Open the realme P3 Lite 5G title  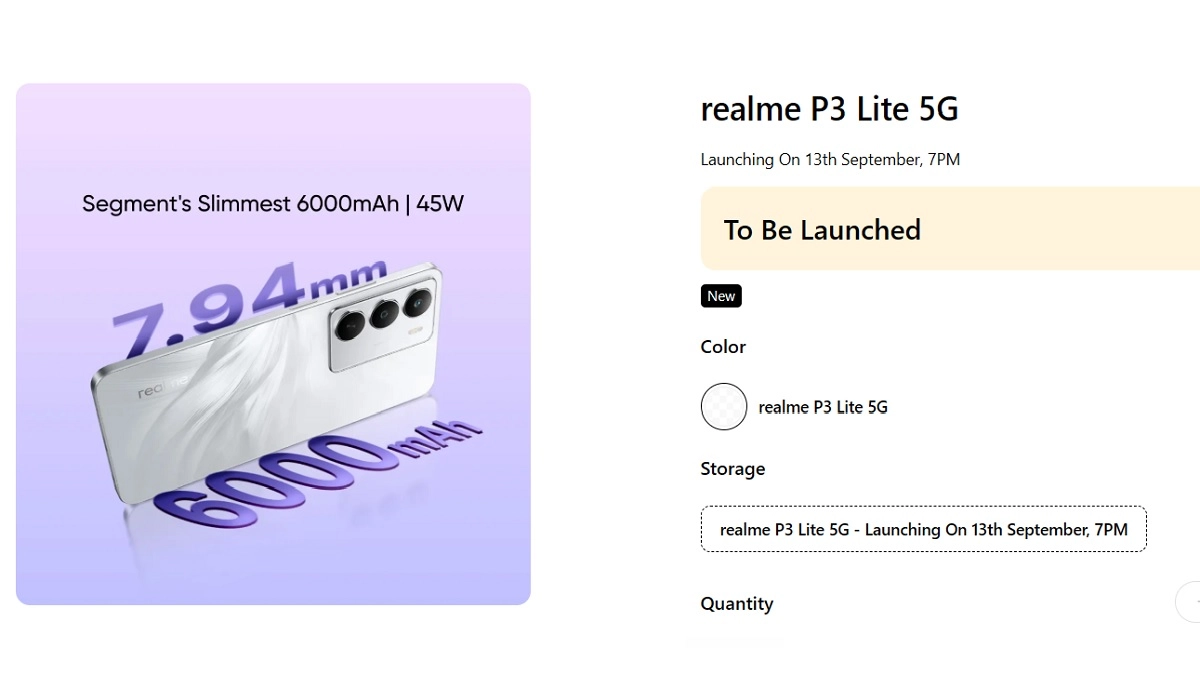point(829,109)
